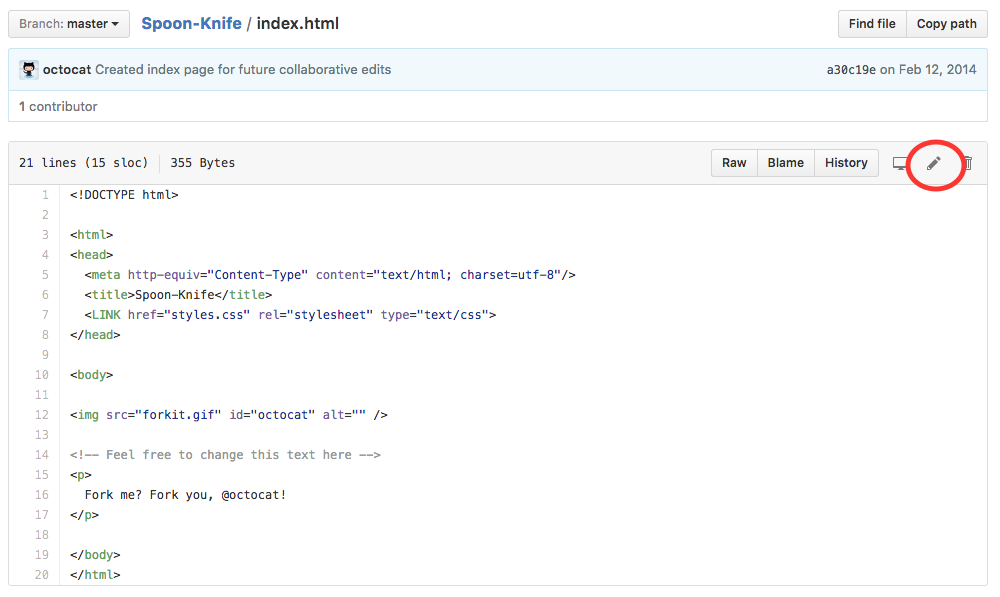Click the commit message about collaborative edits
This screenshot has height=597, width=1000.
tap(243, 70)
